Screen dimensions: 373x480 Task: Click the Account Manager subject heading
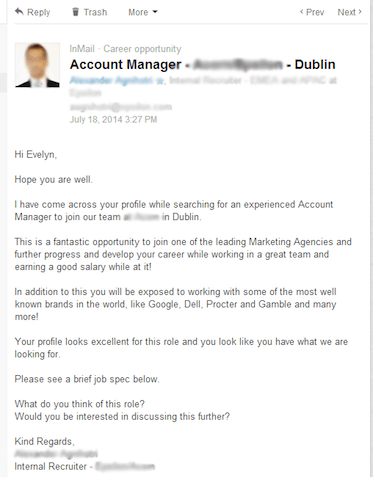coord(202,64)
